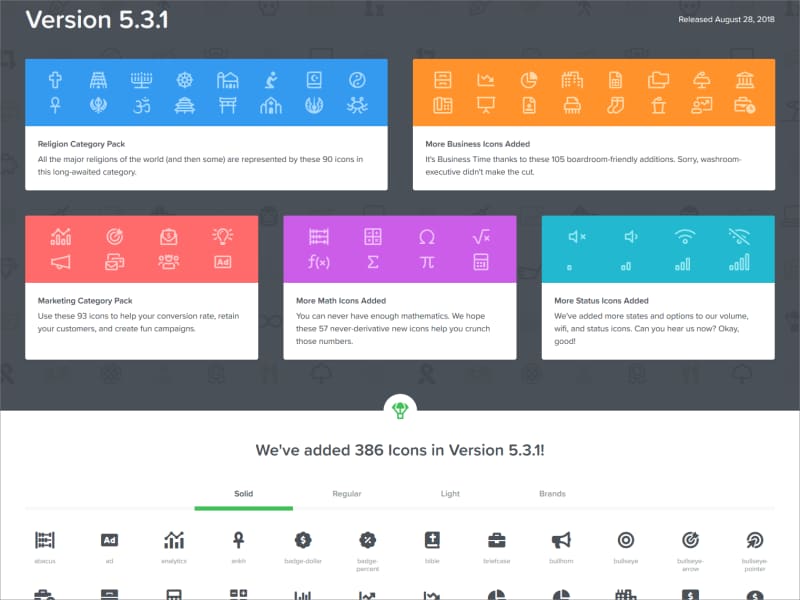Select the Light tab

pyautogui.click(x=449, y=493)
